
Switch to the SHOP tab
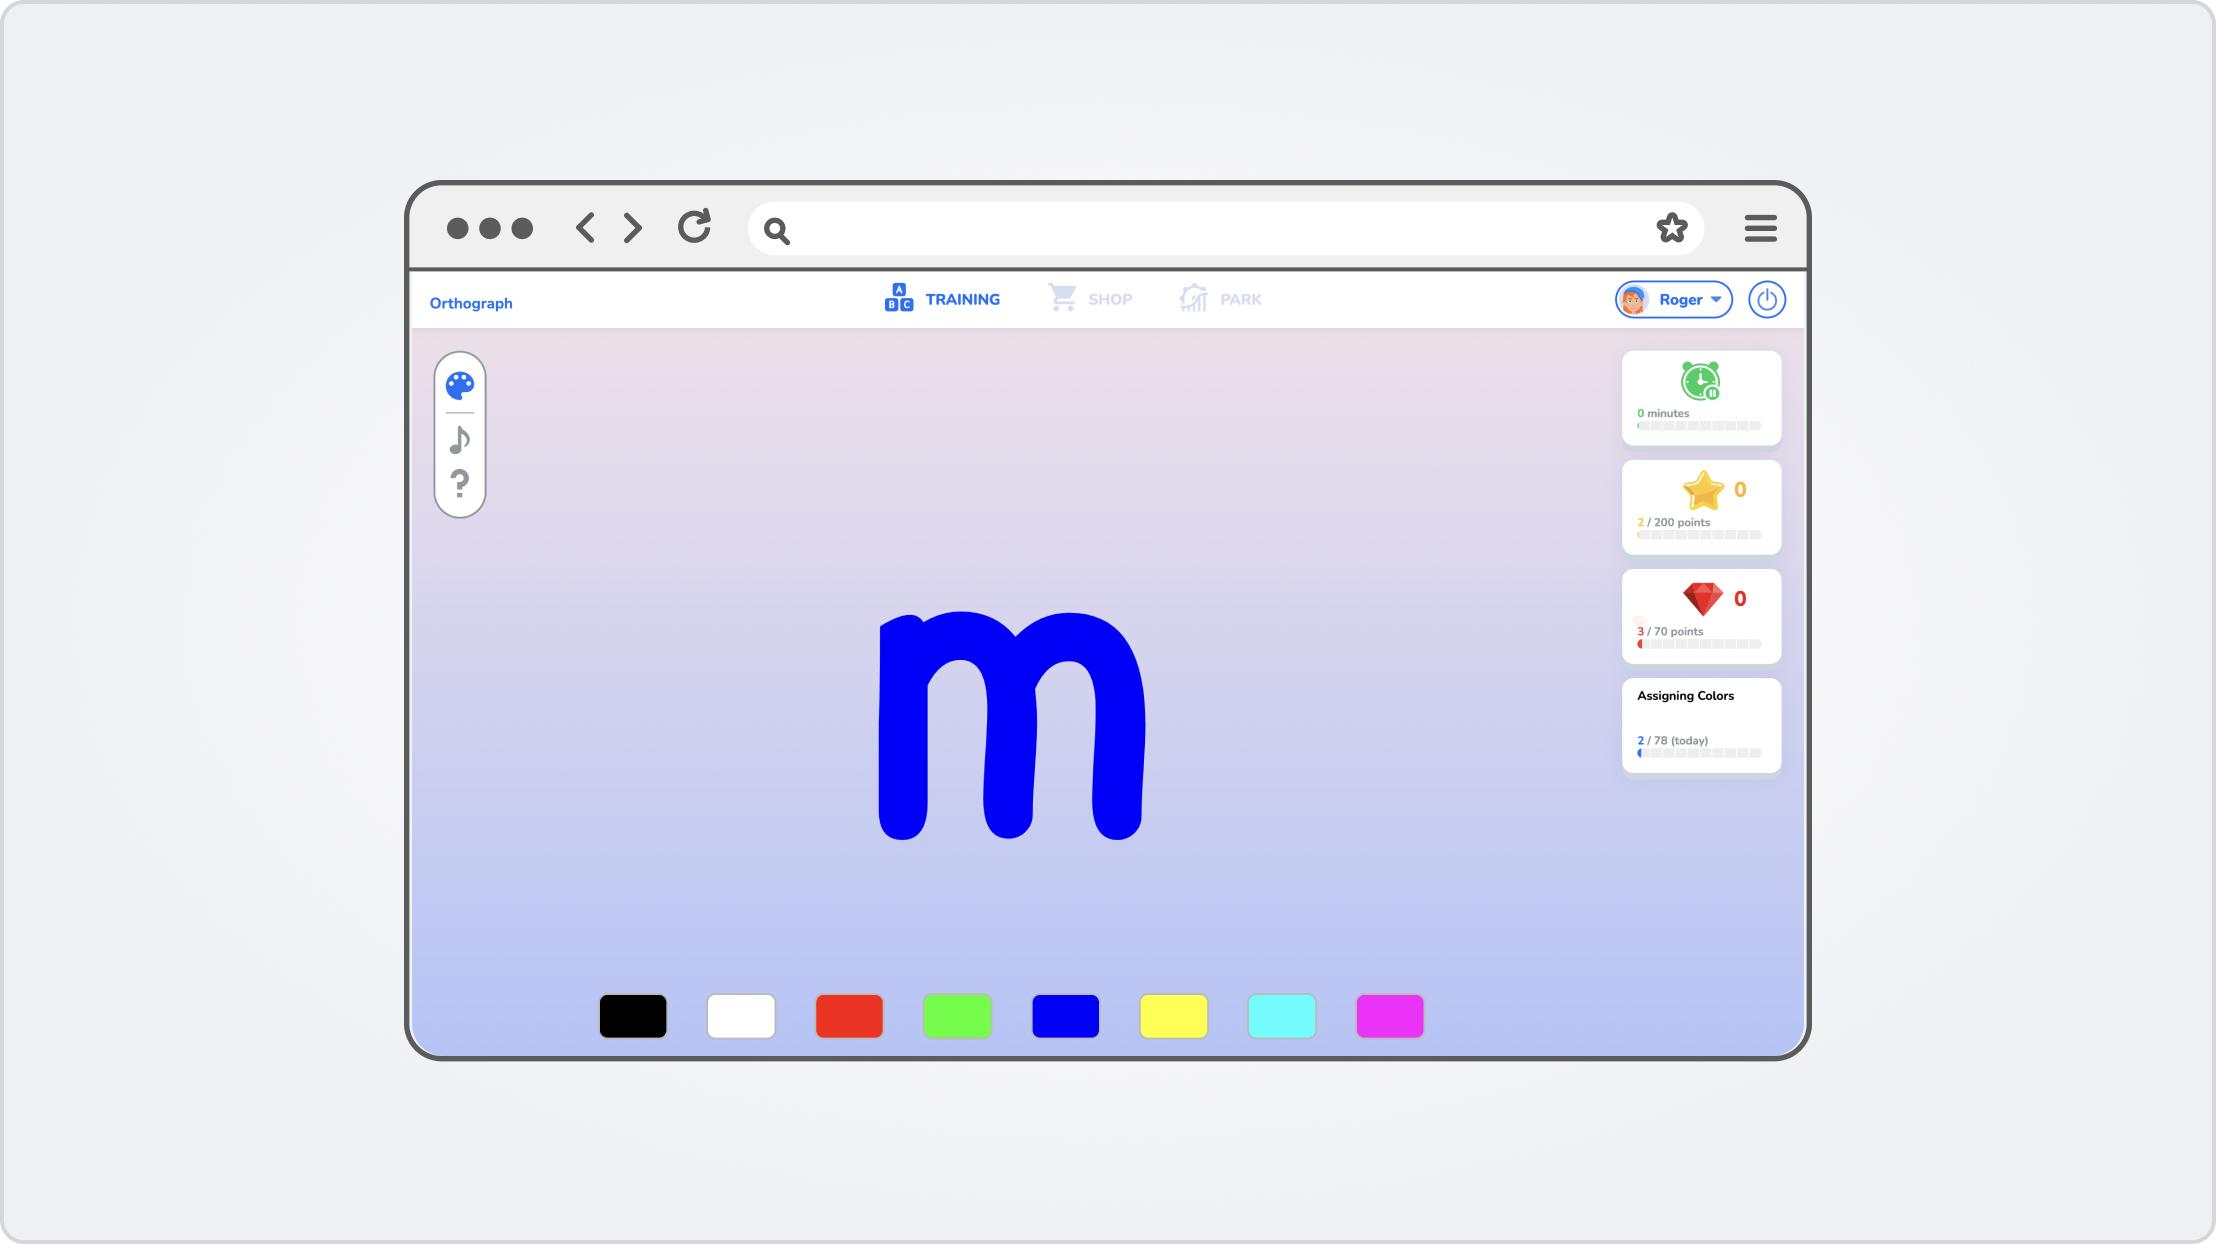click(x=1090, y=299)
